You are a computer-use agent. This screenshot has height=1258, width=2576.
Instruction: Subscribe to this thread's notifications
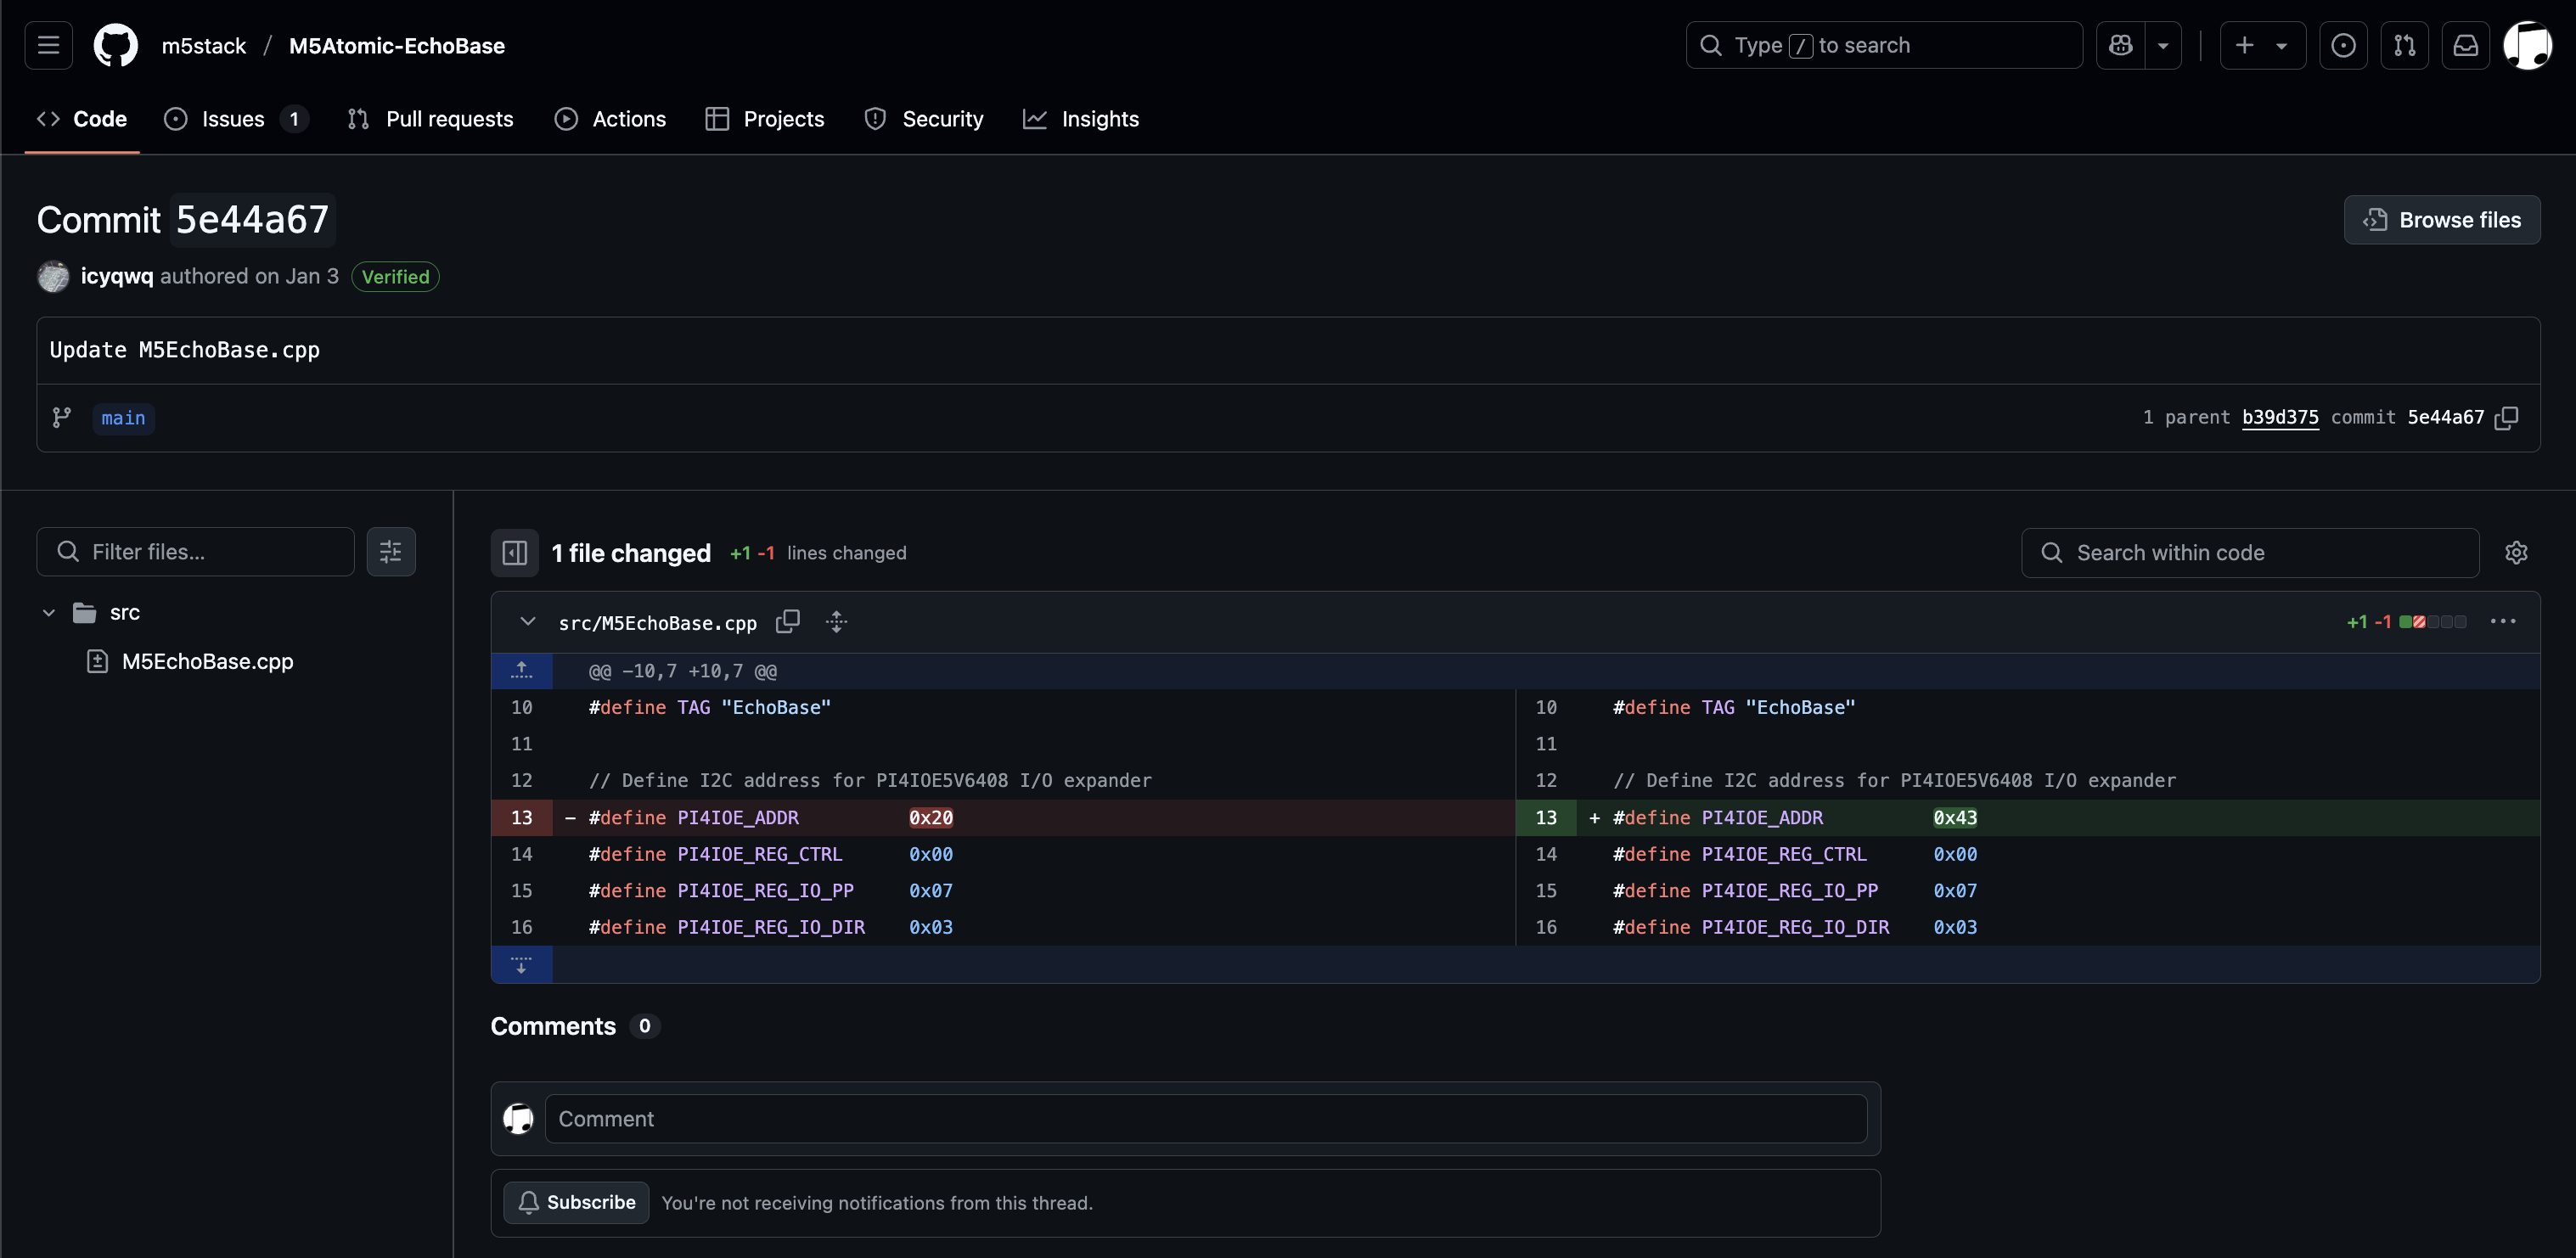(x=576, y=1202)
